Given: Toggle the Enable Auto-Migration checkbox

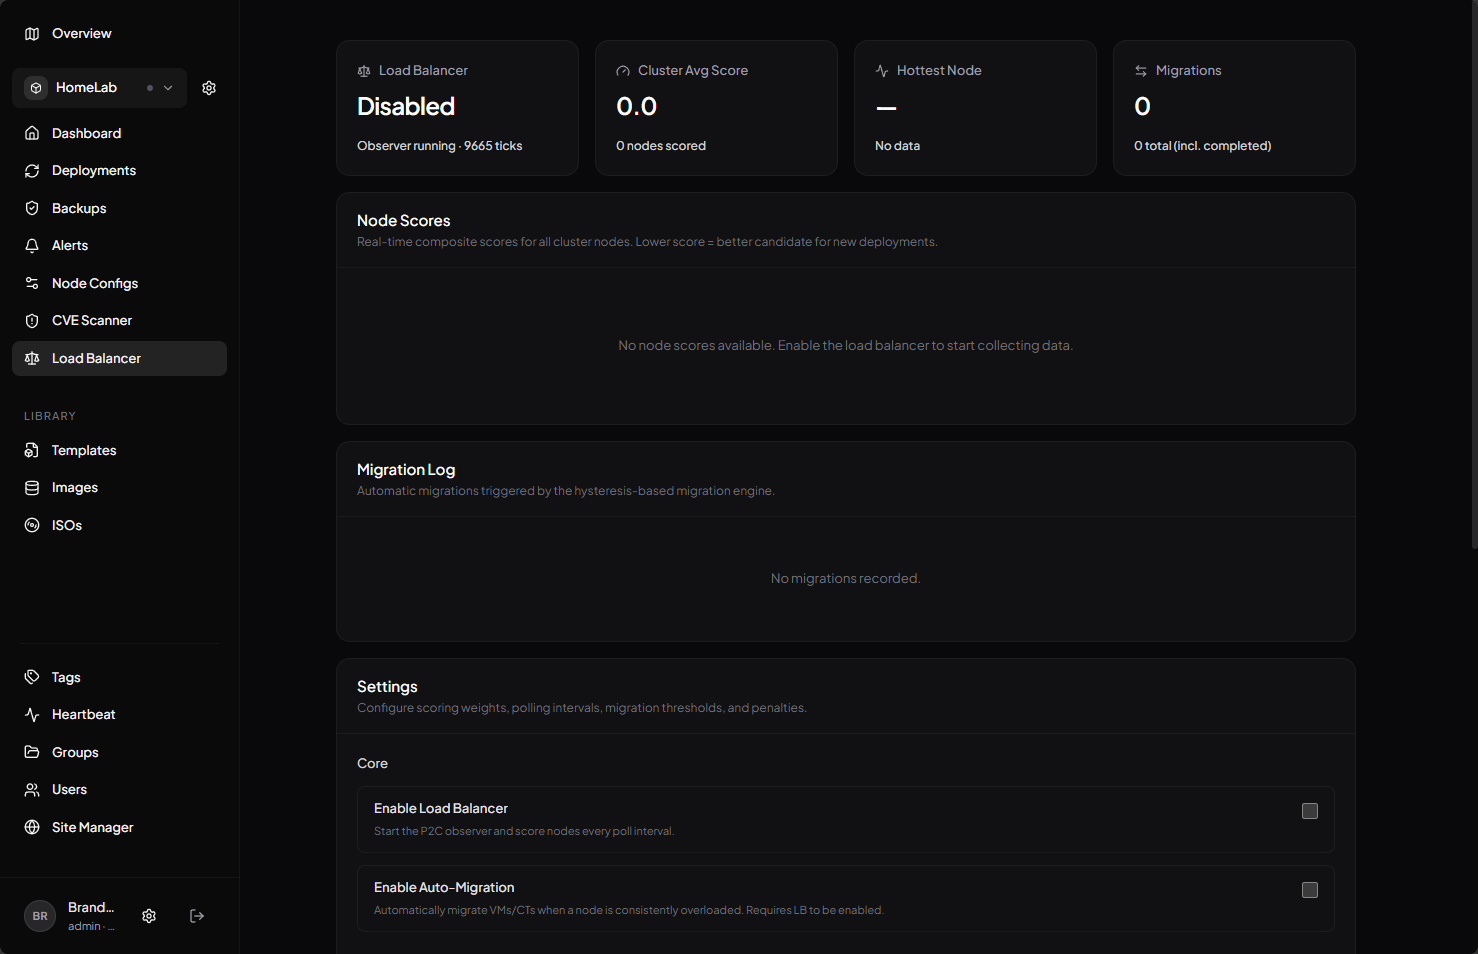Looking at the screenshot, I should [1309, 890].
